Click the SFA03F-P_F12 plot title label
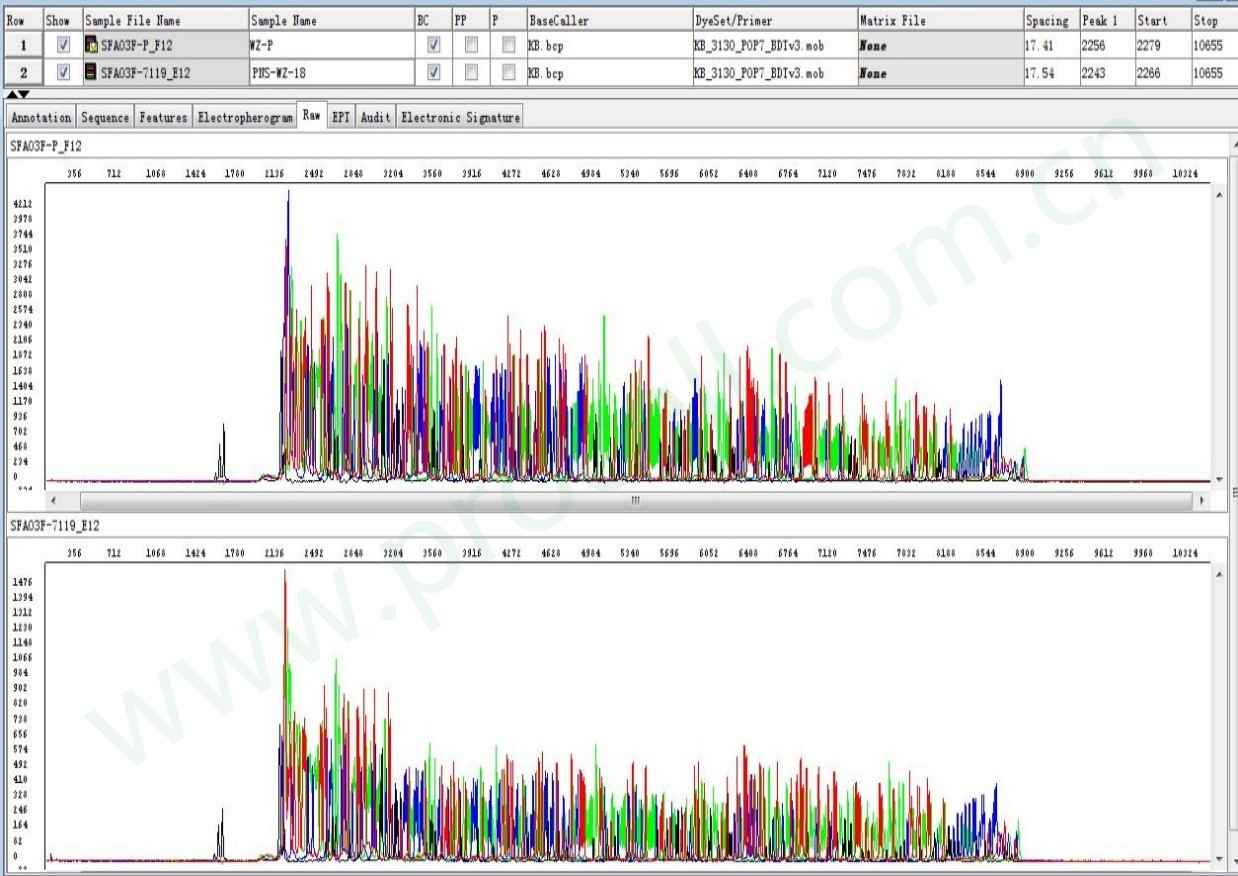The image size is (1238, 876). (x=46, y=146)
